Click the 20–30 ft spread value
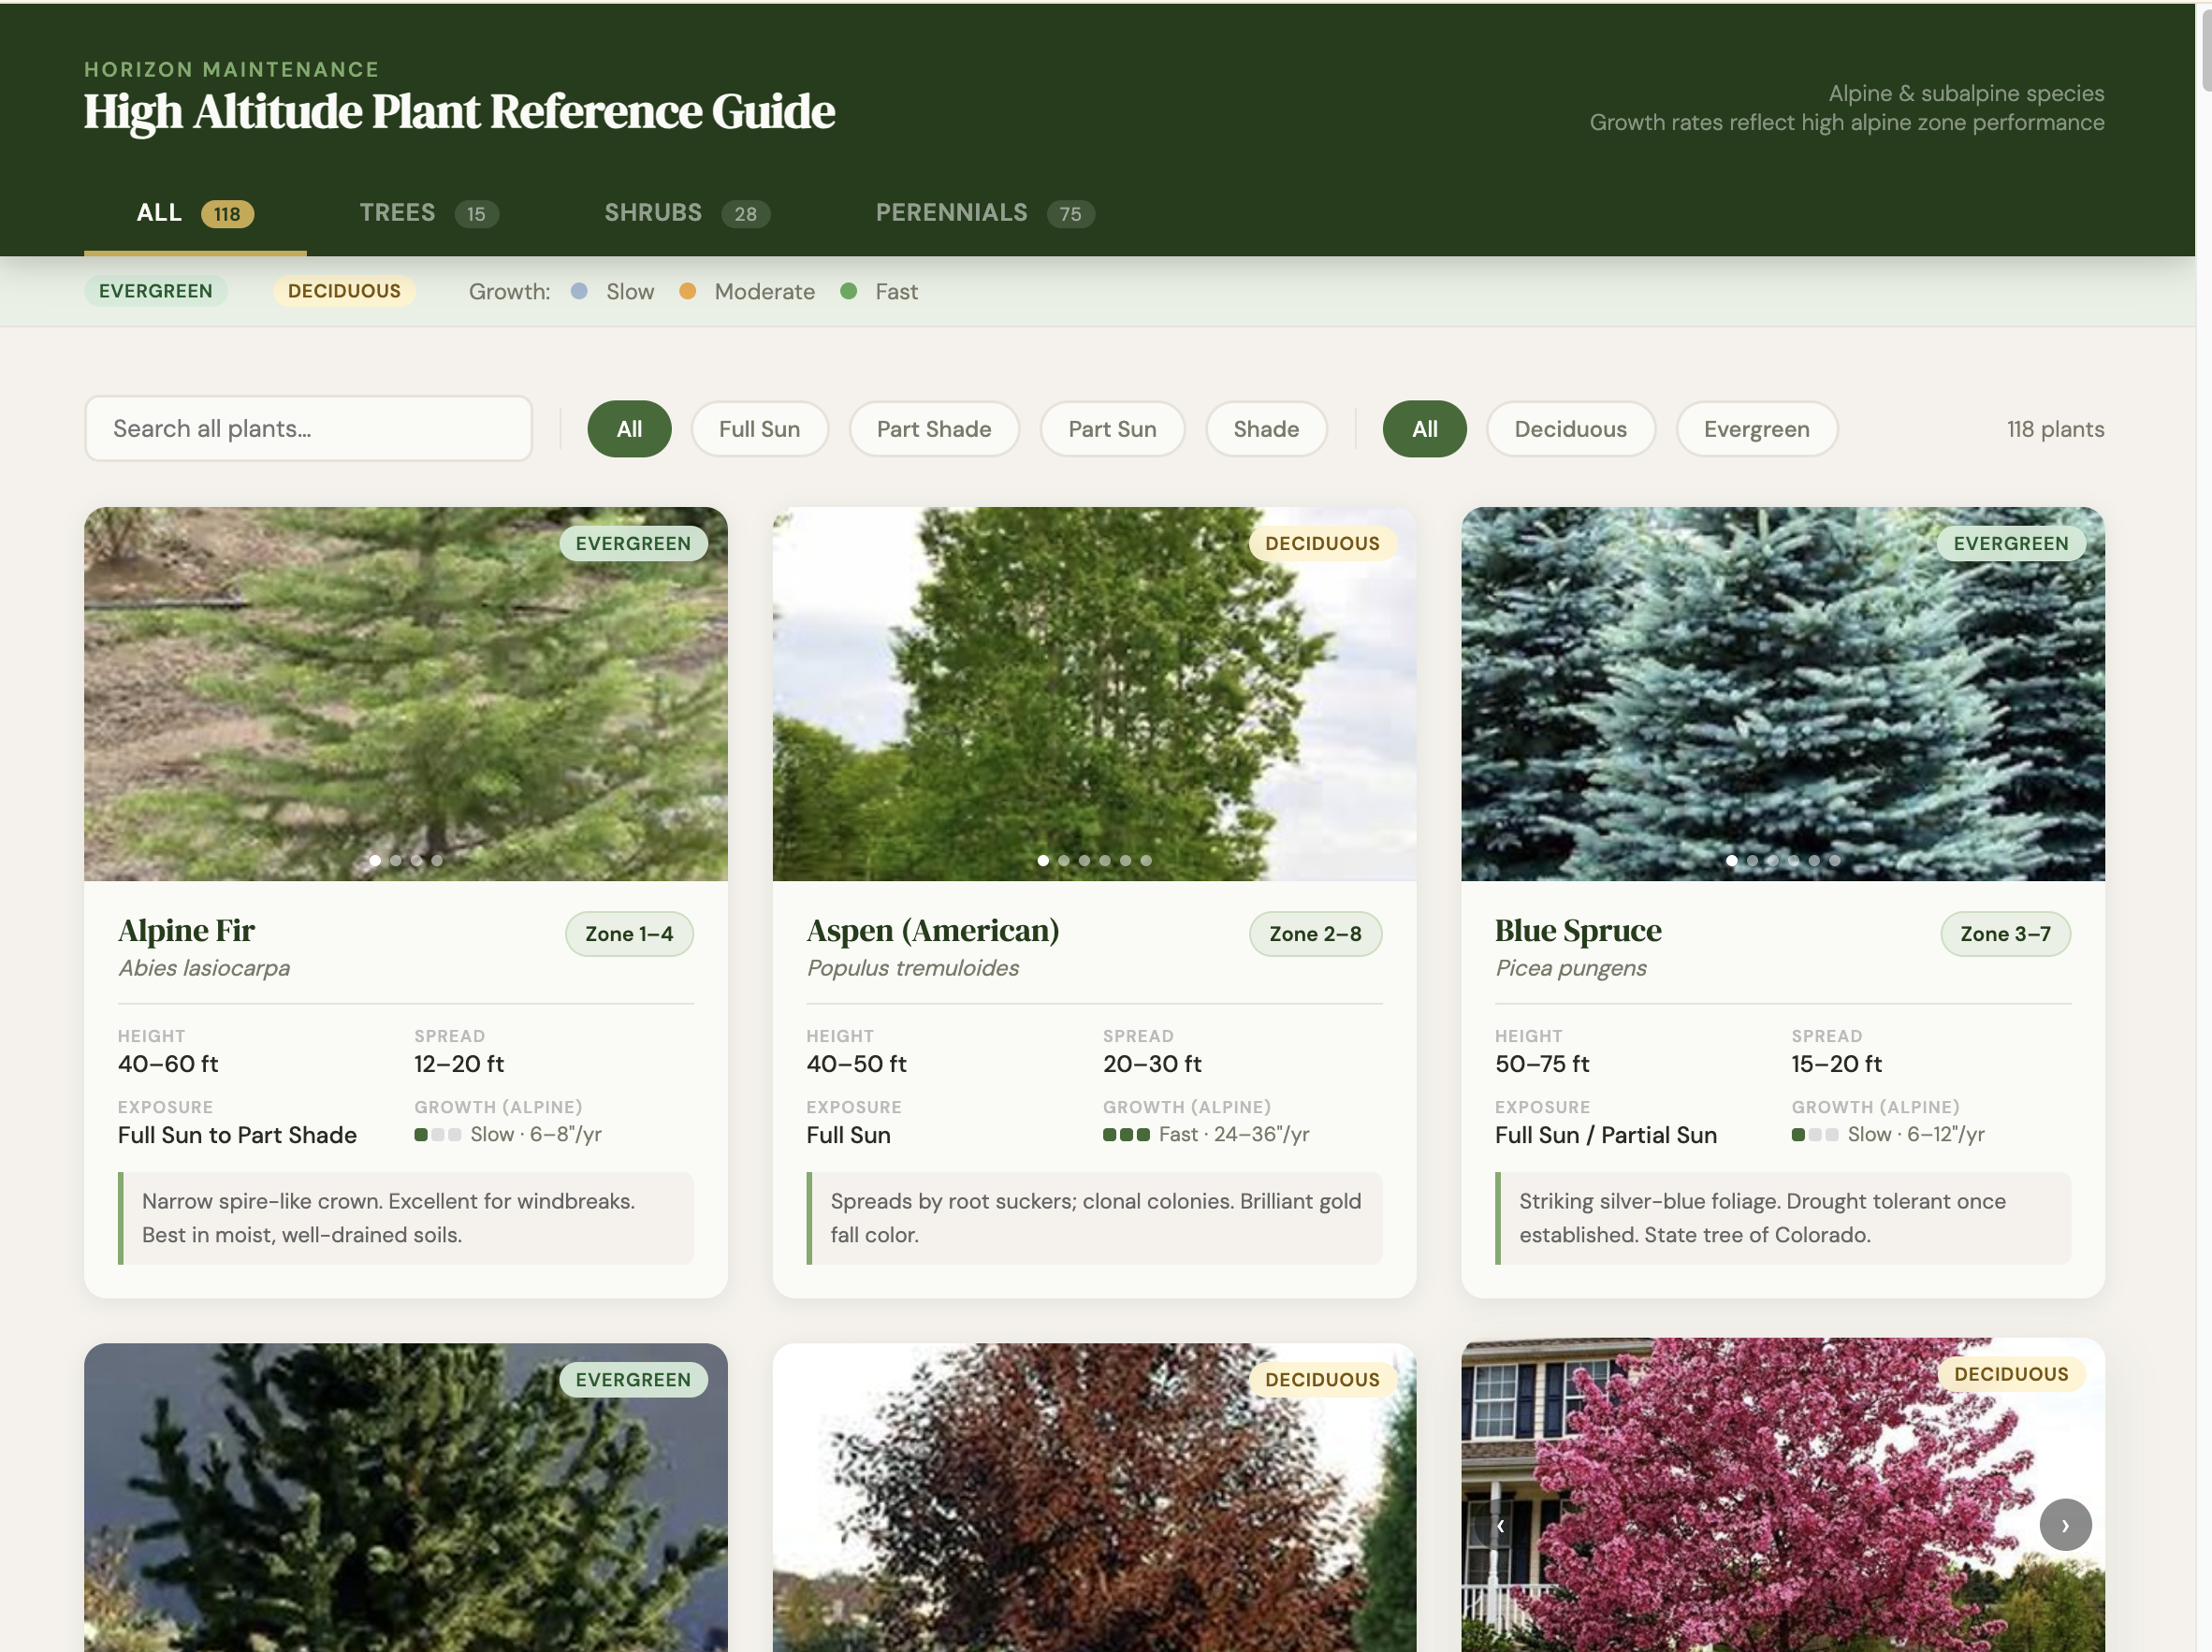Image resolution: width=2212 pixels, height=1652 pixels. click(1152, 1064)
